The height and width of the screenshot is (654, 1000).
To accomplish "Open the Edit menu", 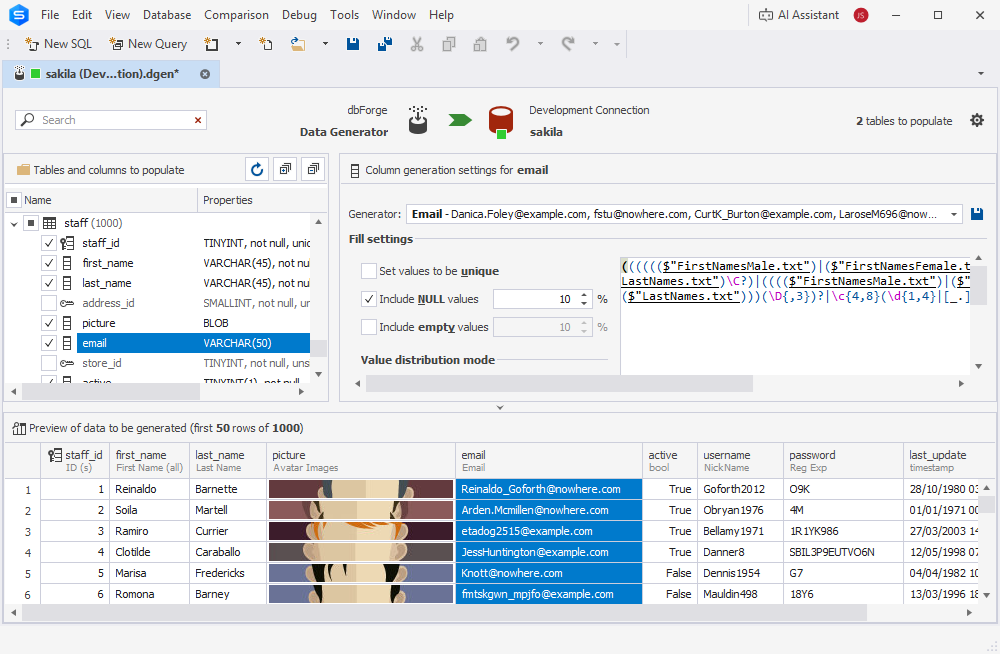I will click(82, 15).
